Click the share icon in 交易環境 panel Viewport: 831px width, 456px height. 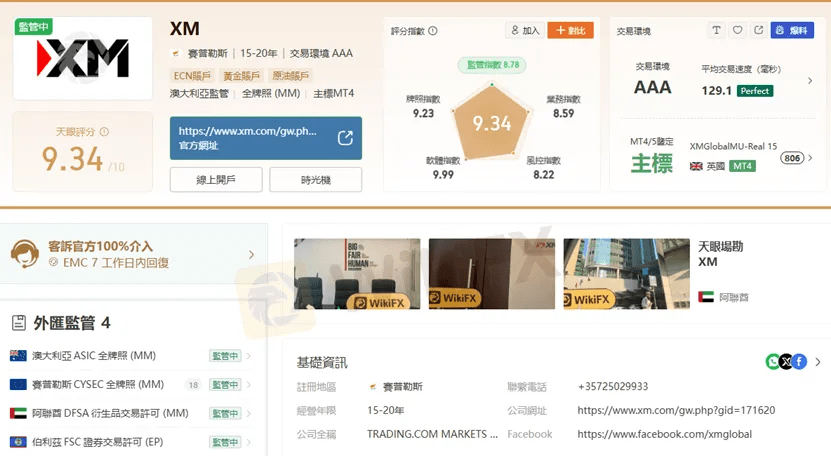coord(758,30)
